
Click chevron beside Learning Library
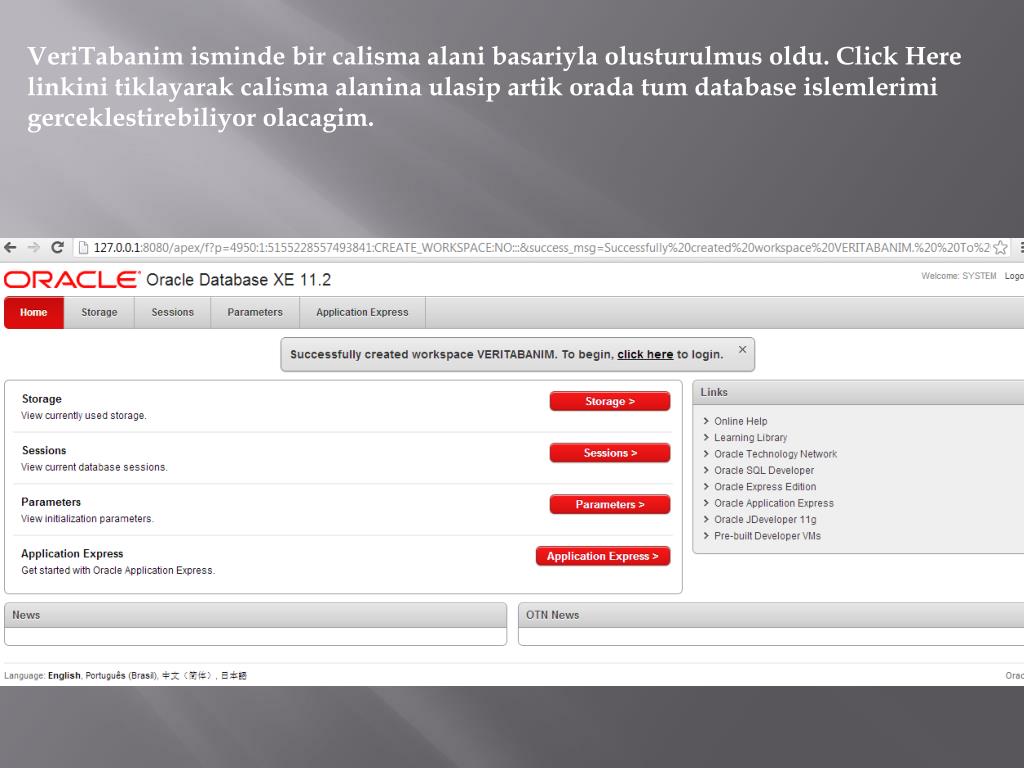706,438
